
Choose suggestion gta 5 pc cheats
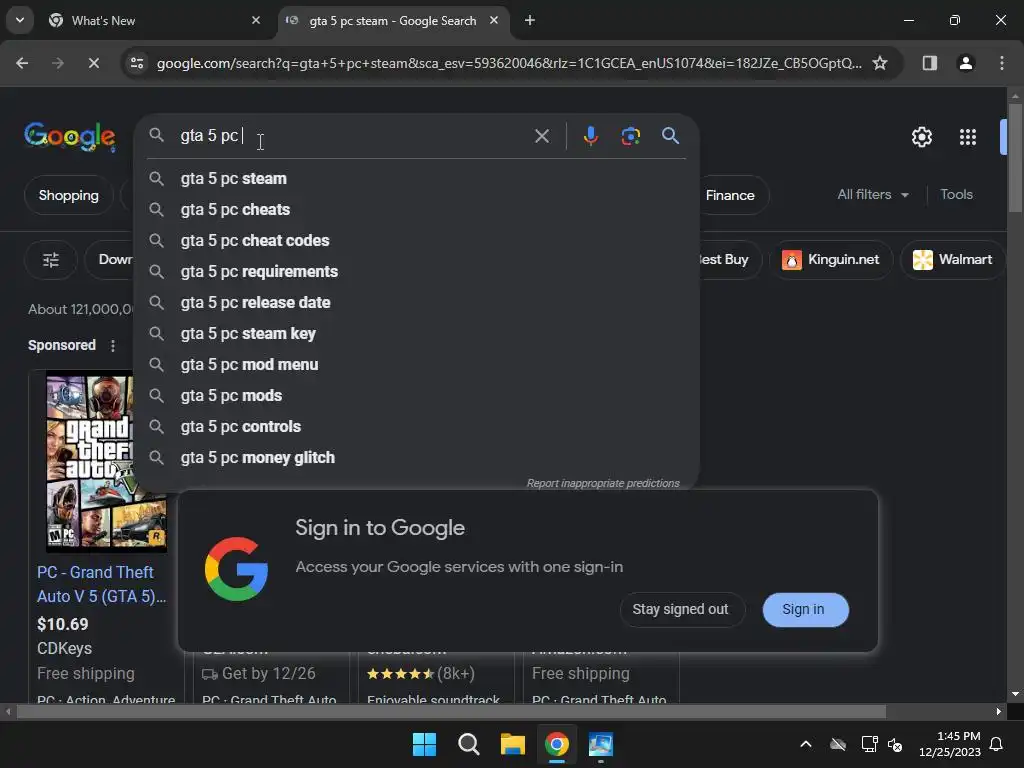pos(416,210)
